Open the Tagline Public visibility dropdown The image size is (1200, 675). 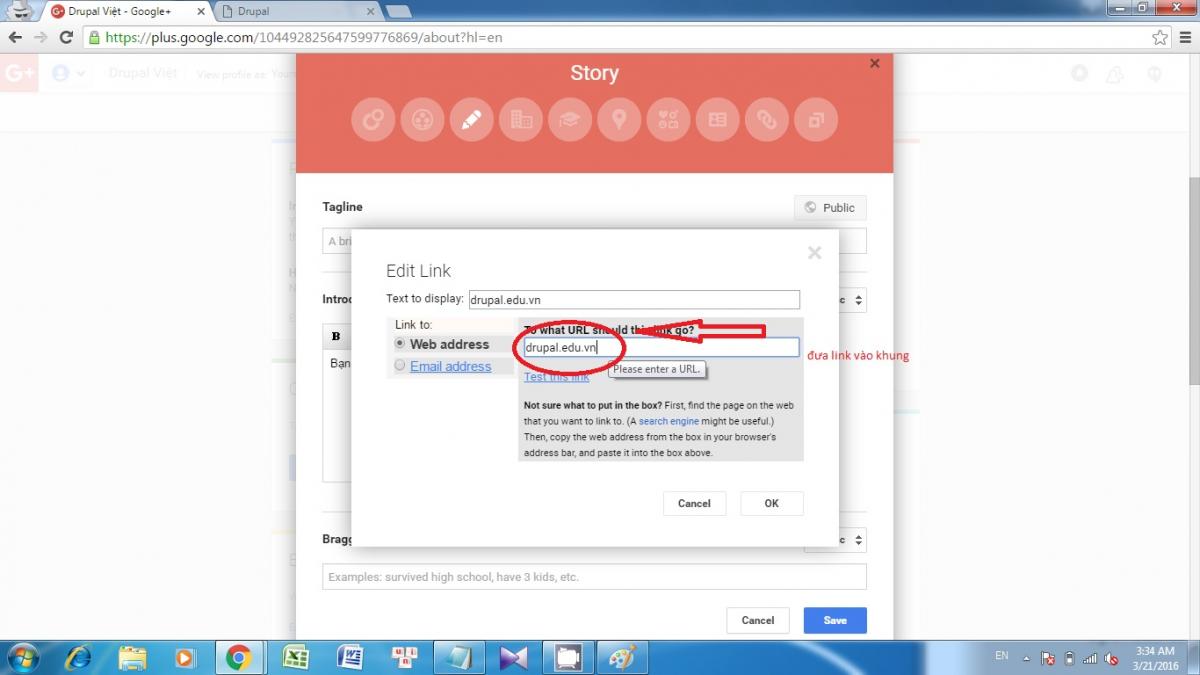pyautogui.click(x=830, y=208)
